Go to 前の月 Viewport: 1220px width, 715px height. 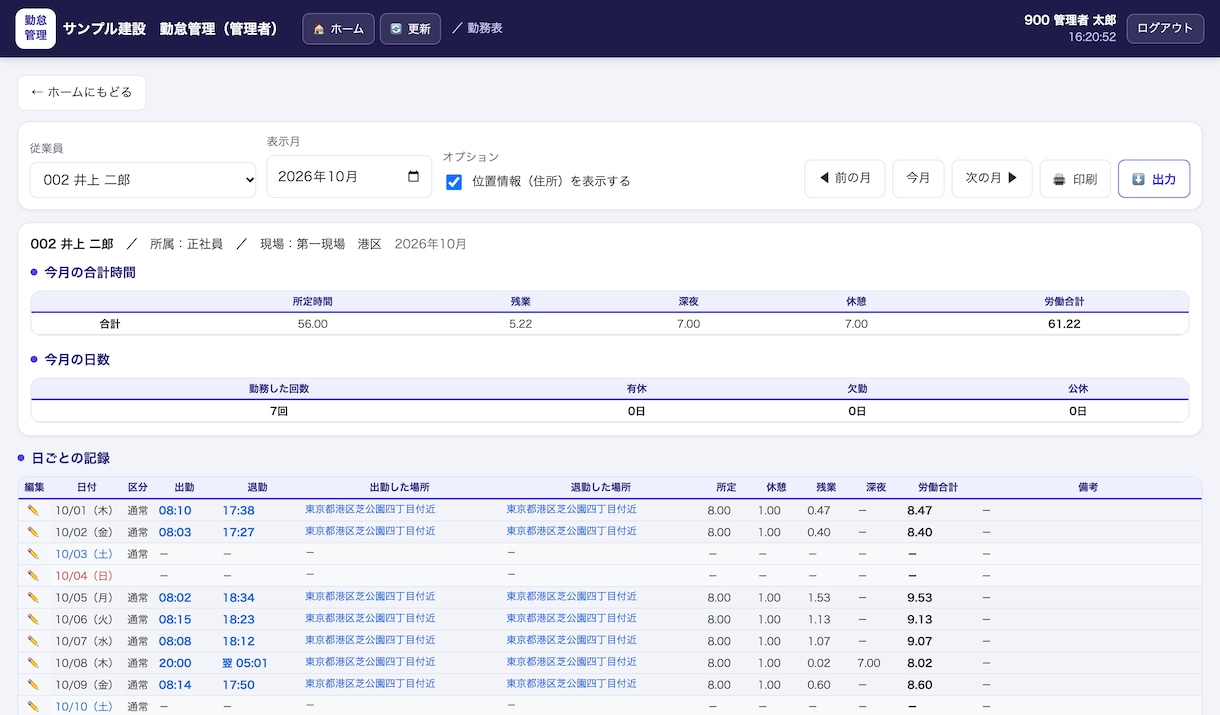(845, 179)
